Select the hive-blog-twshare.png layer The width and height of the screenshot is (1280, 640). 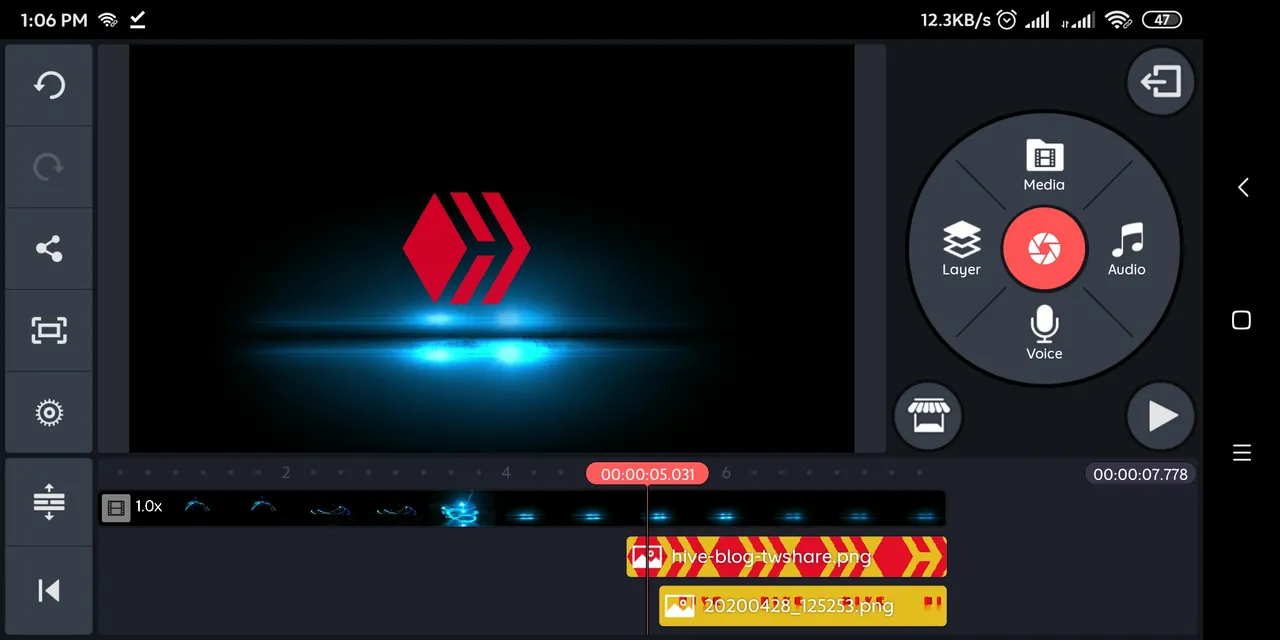pos(787,557)
